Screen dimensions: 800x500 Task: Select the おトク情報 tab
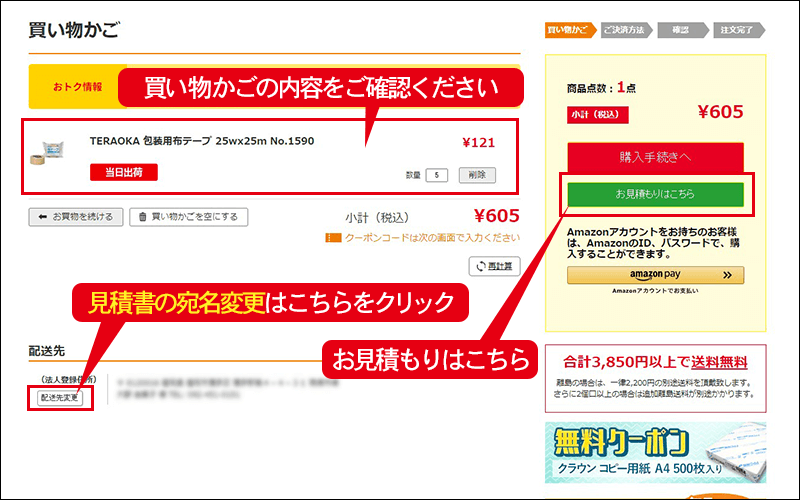click(77, 87)
